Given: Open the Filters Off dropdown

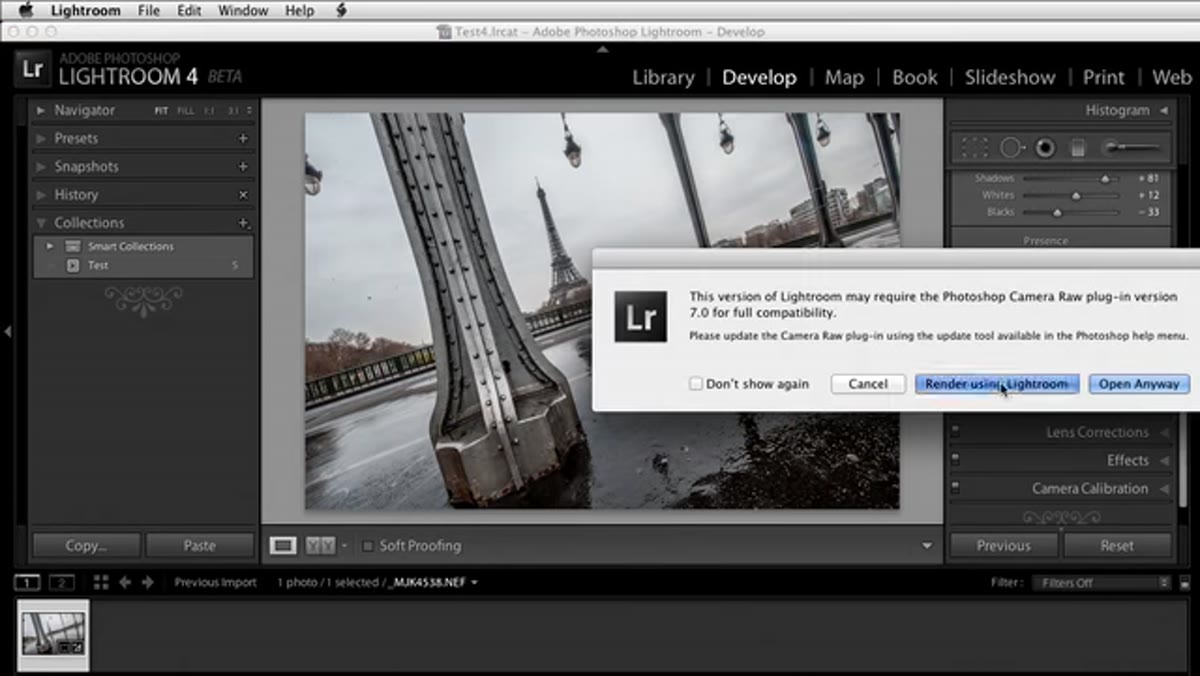Looking at the screenshot, I should coord(1103,582).
